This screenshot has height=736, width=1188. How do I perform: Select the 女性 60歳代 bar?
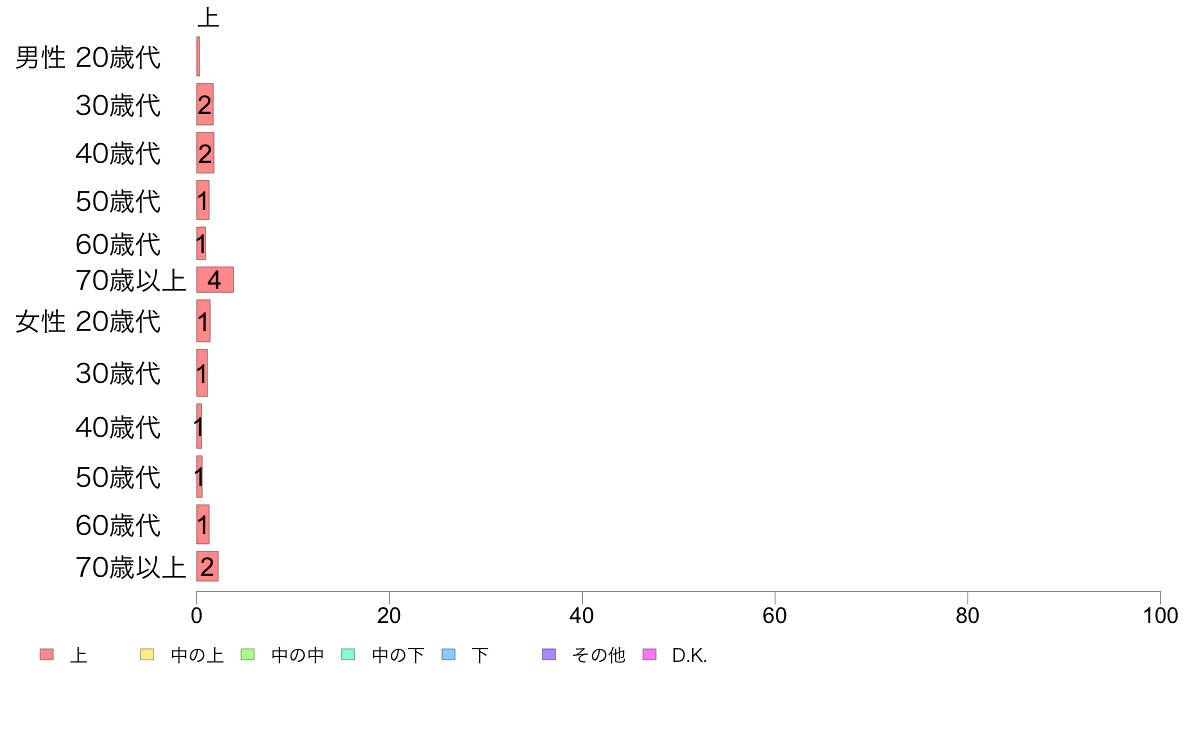pyautogui.click(x=202, y=524)
